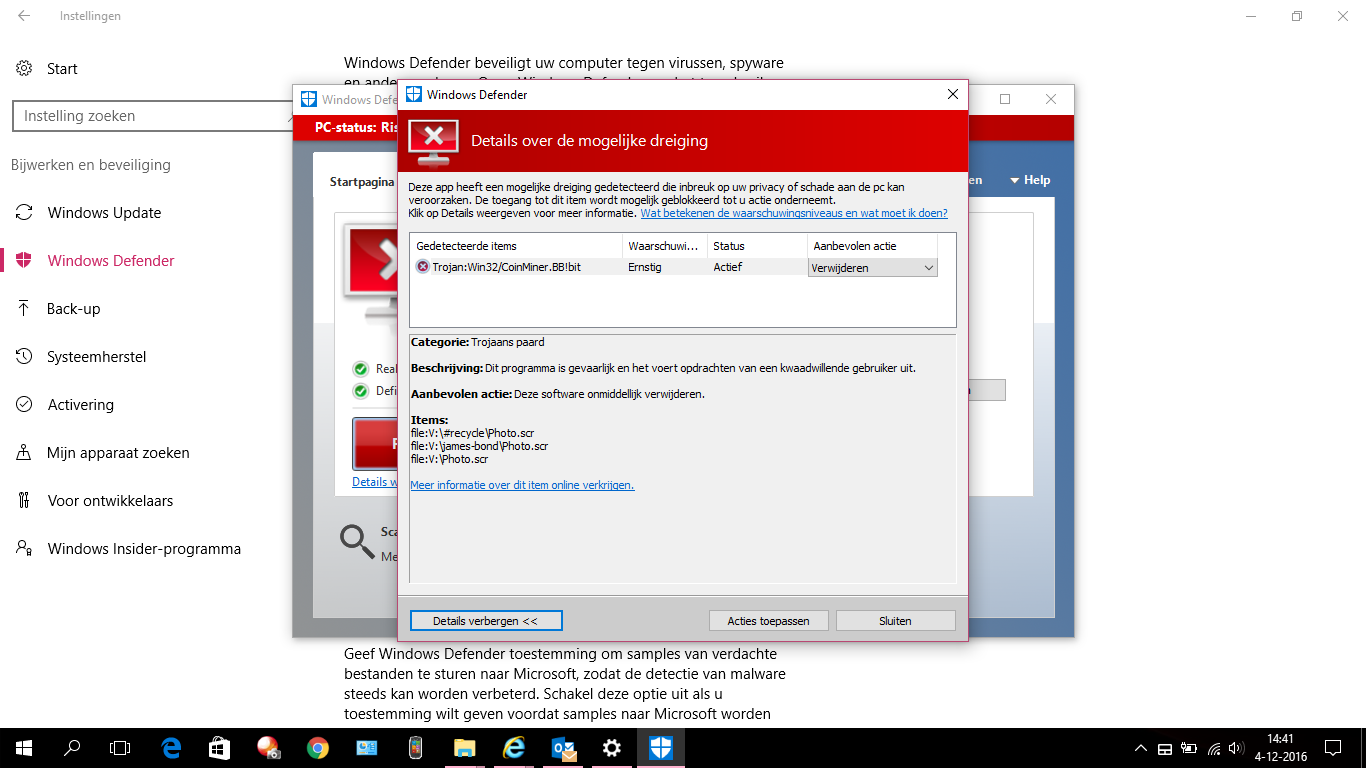Open Task View from the taskbar

(x=120, y=747)
